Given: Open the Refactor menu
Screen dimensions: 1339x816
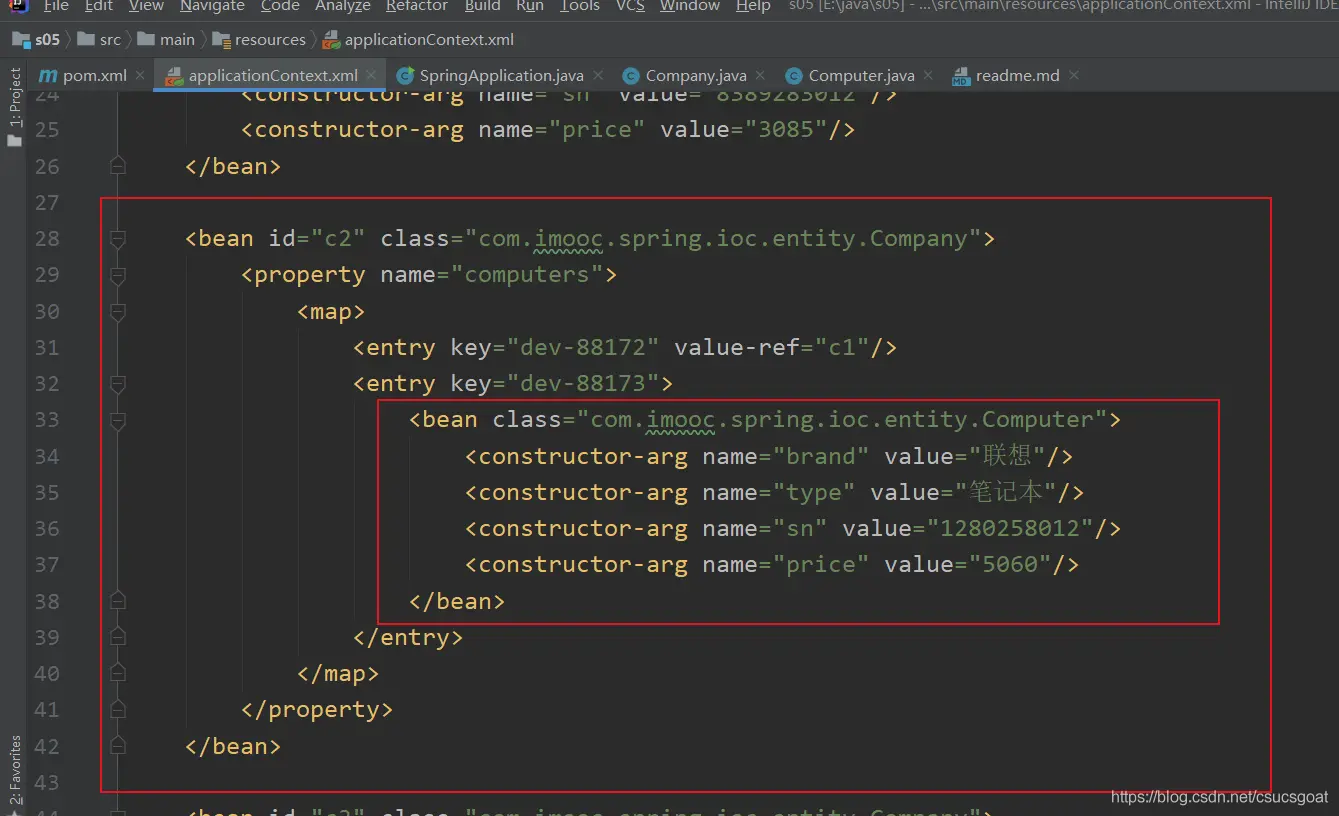Looking at the screenshot, I should (x=416, y=6).
